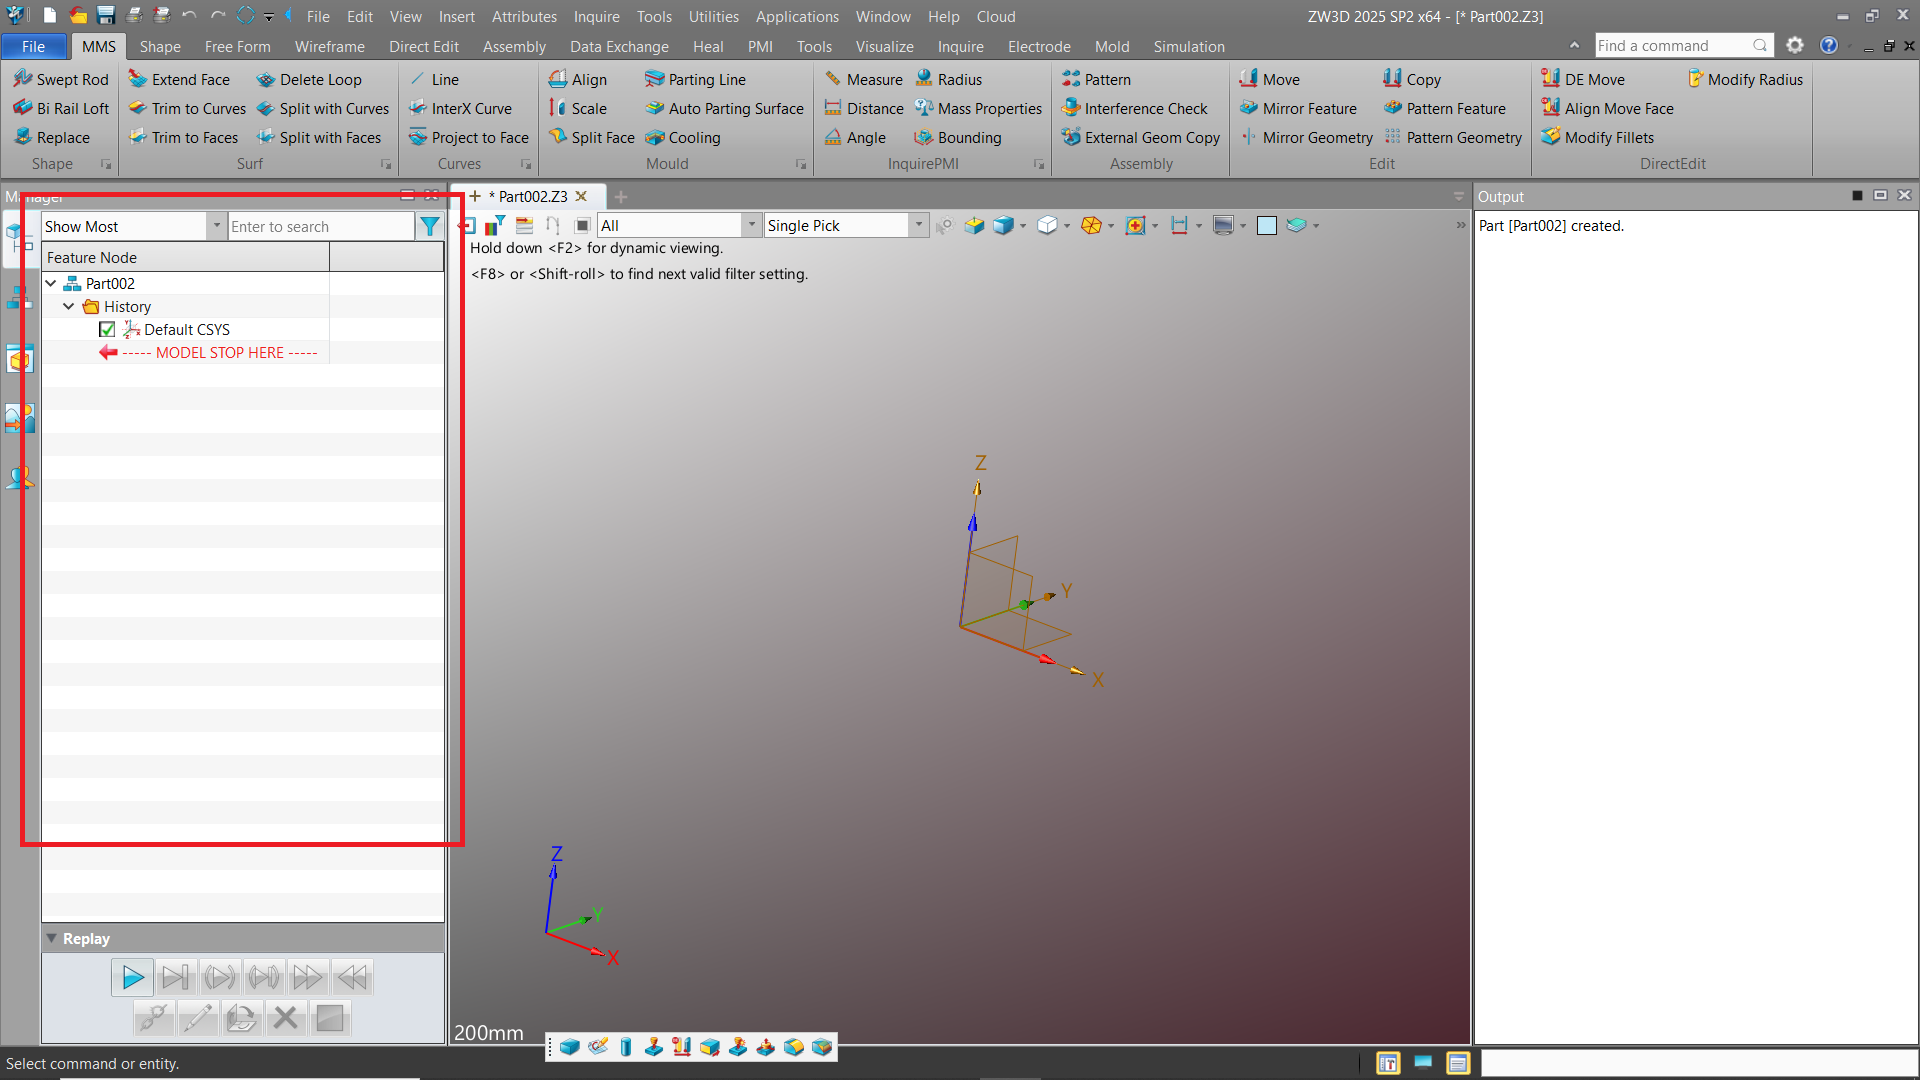Click the Modify Radius tool
1920x1080 pixels.
click(x=1744, y=79)
